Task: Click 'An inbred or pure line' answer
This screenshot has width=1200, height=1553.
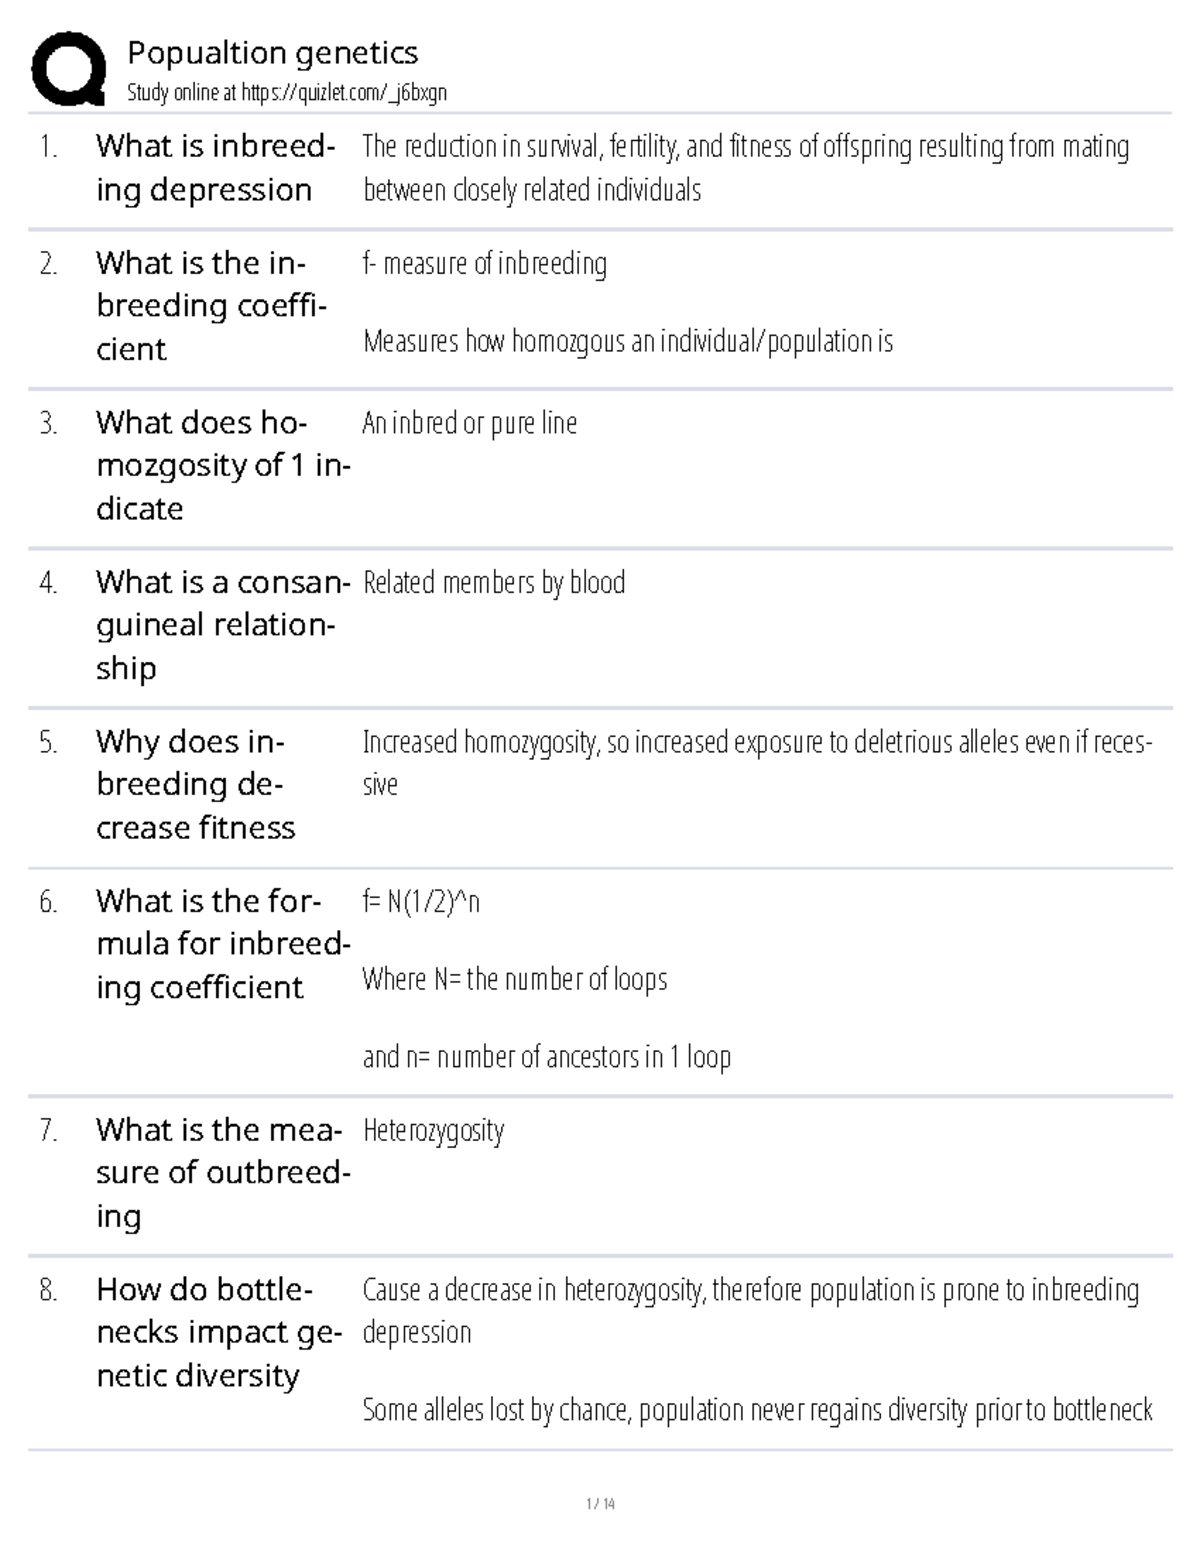Action: tap(469, 423)
